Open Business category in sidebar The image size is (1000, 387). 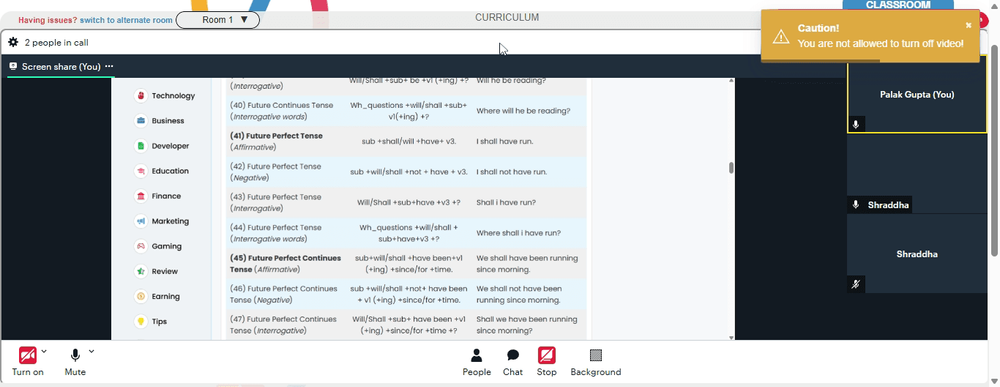coord(159,120)
